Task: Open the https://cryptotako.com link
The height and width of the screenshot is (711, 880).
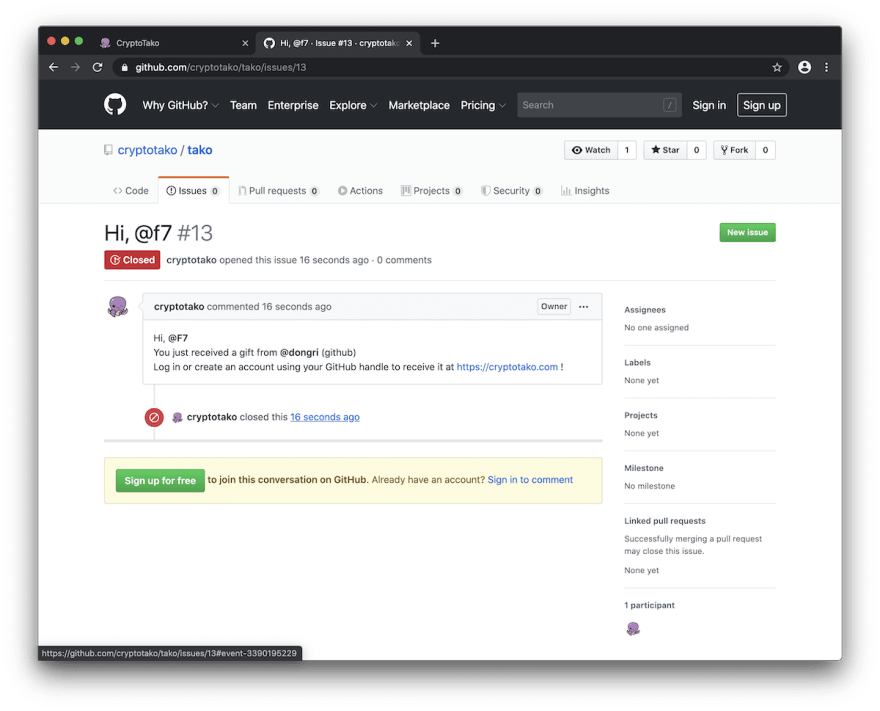Action: pyautogui.click(x=507, y=367)
